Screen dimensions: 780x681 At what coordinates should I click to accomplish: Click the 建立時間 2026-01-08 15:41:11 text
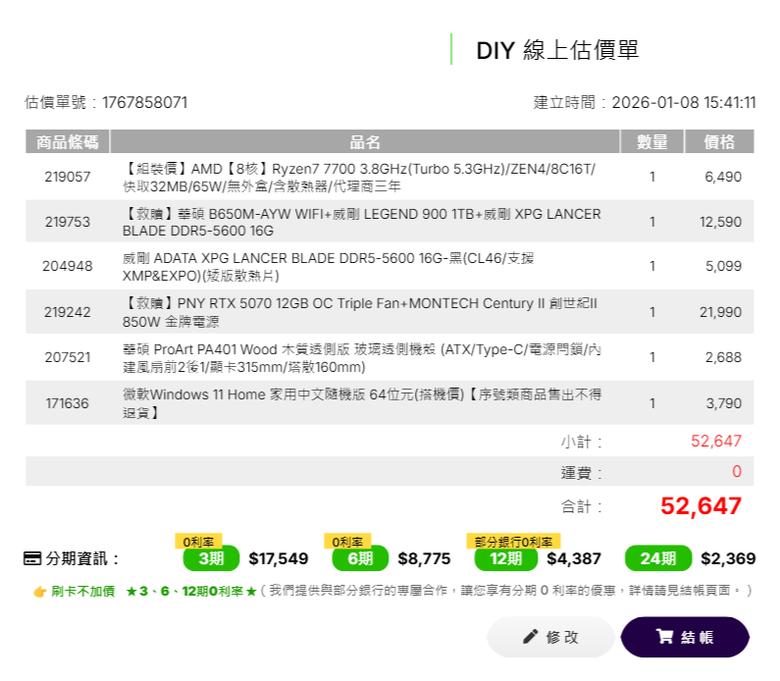point(645,102)
